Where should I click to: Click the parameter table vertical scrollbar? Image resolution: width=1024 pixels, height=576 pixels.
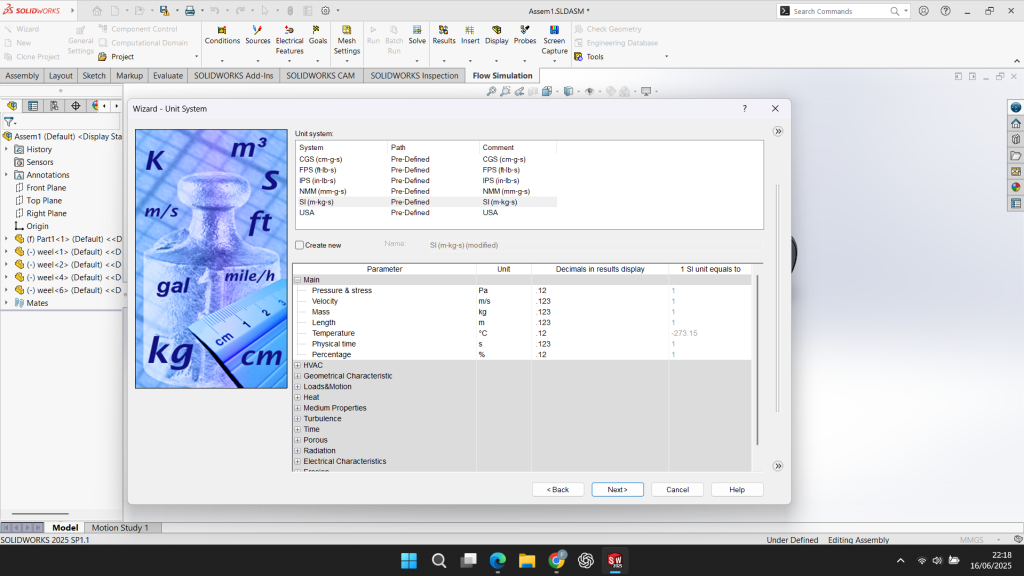(x=757, y=360)
